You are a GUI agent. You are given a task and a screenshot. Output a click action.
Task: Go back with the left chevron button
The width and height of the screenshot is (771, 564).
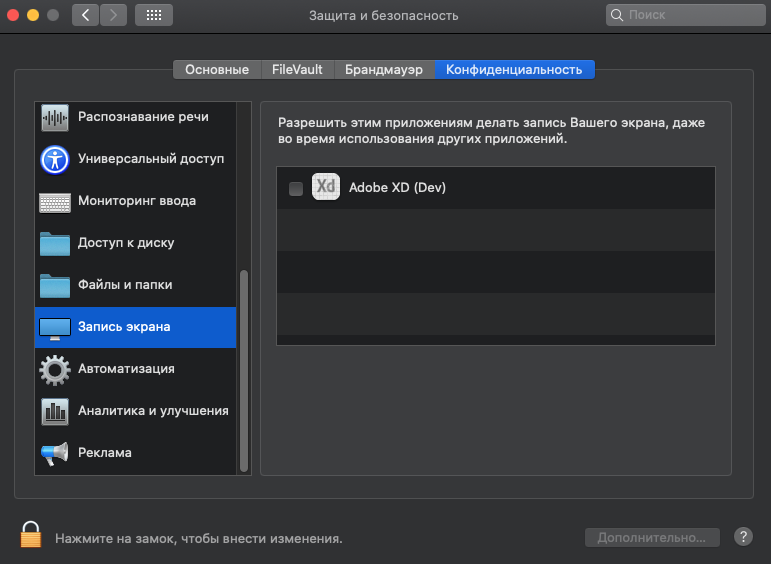pos(85,15)
